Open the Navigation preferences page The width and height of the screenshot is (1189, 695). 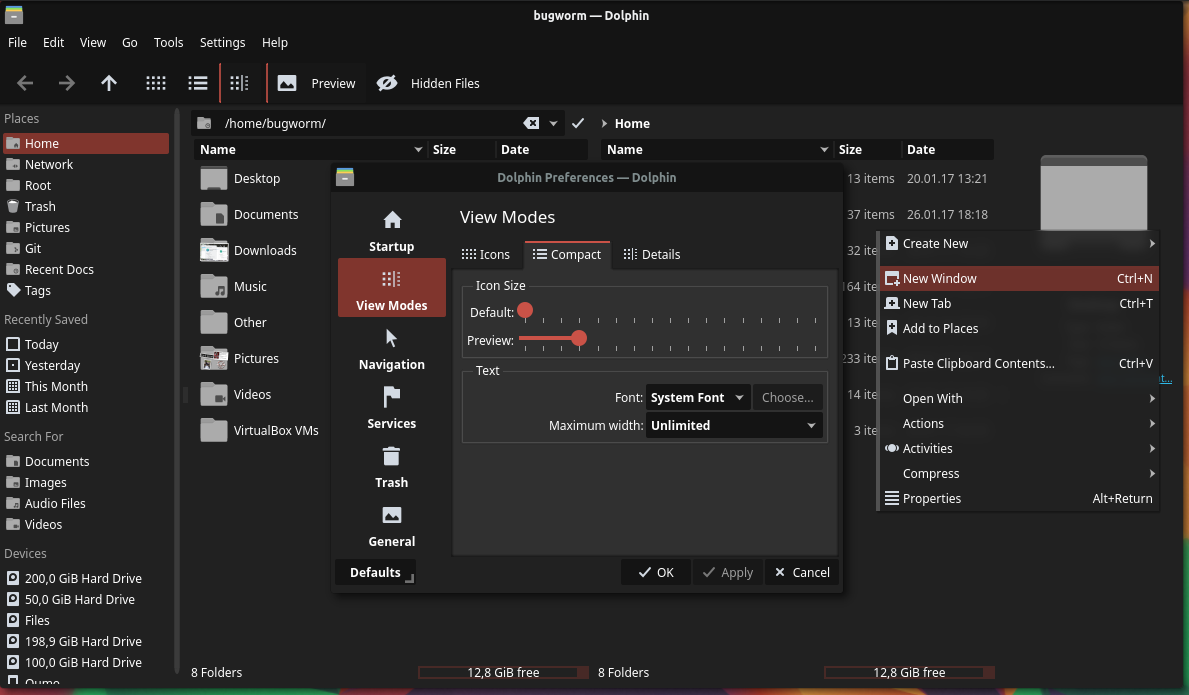(391, 348)
